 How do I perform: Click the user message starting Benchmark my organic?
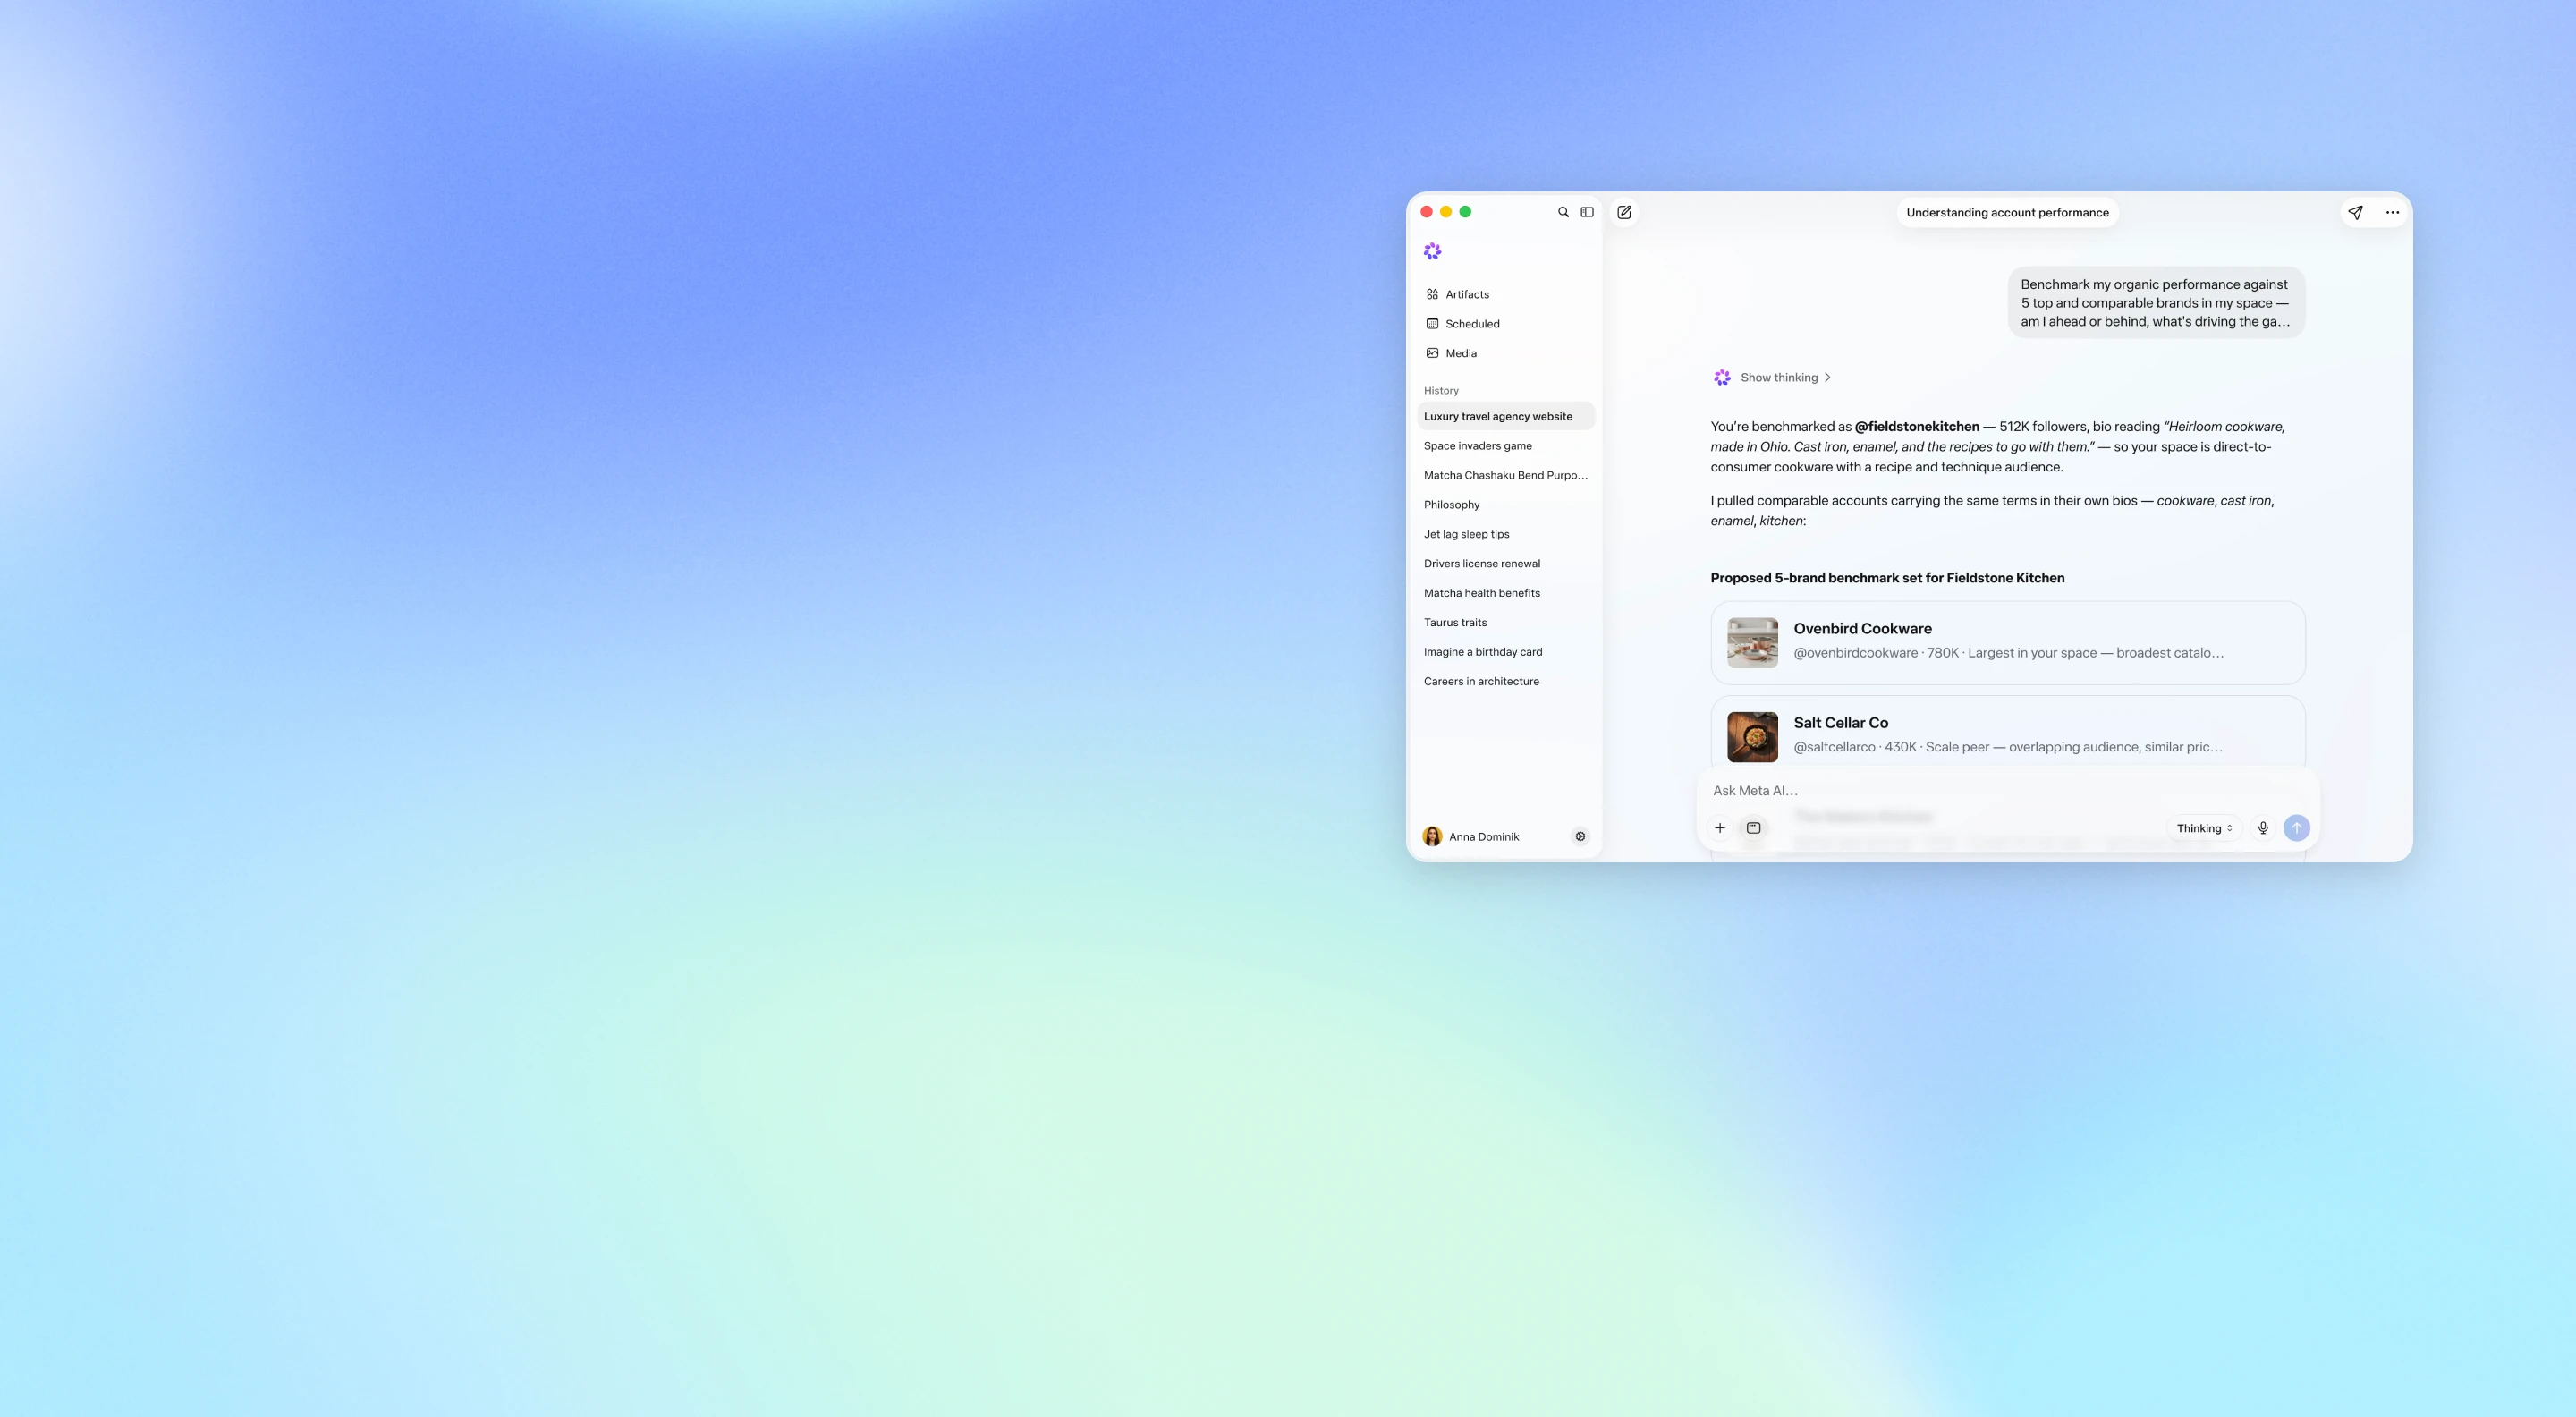(x=2155, y=302)
